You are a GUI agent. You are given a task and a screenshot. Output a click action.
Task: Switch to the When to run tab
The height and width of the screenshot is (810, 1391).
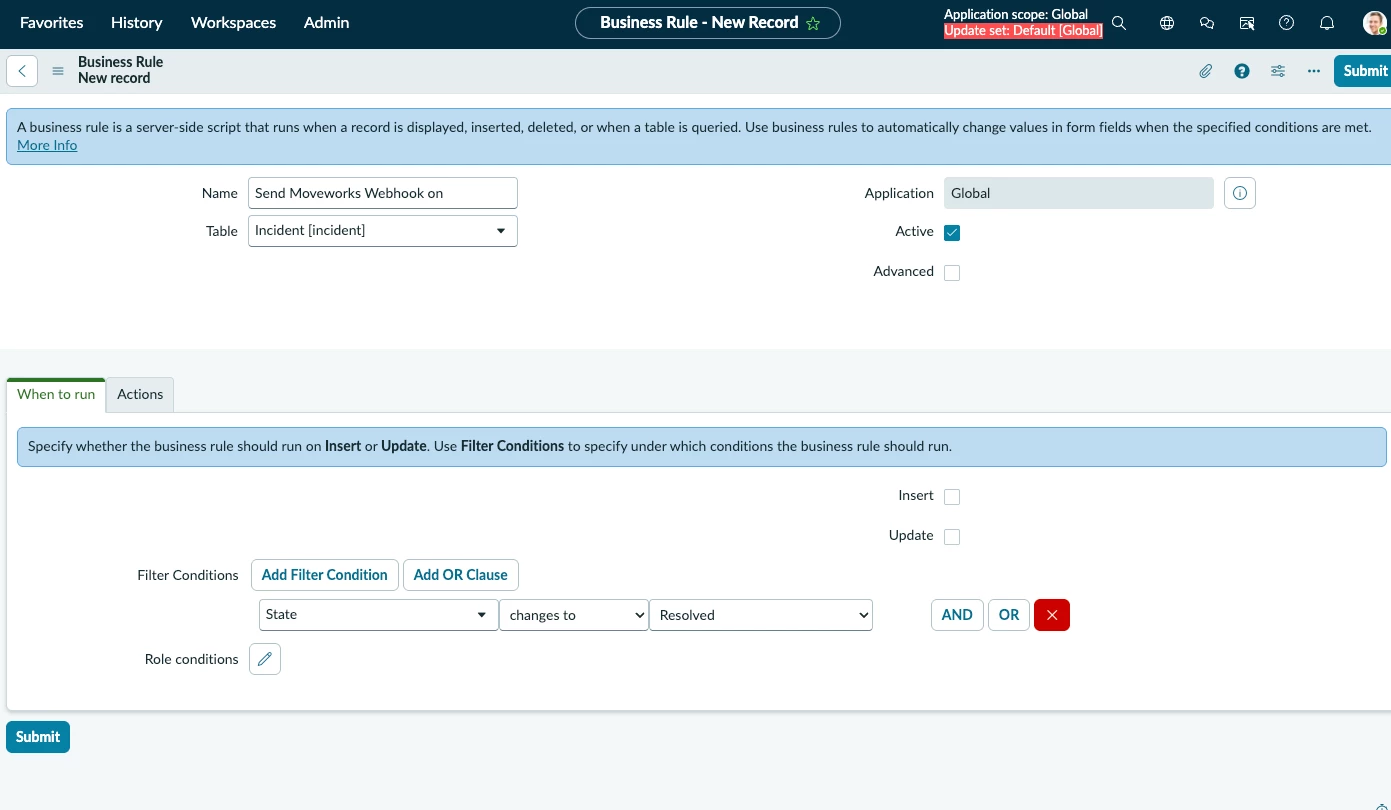pos(56,394)
